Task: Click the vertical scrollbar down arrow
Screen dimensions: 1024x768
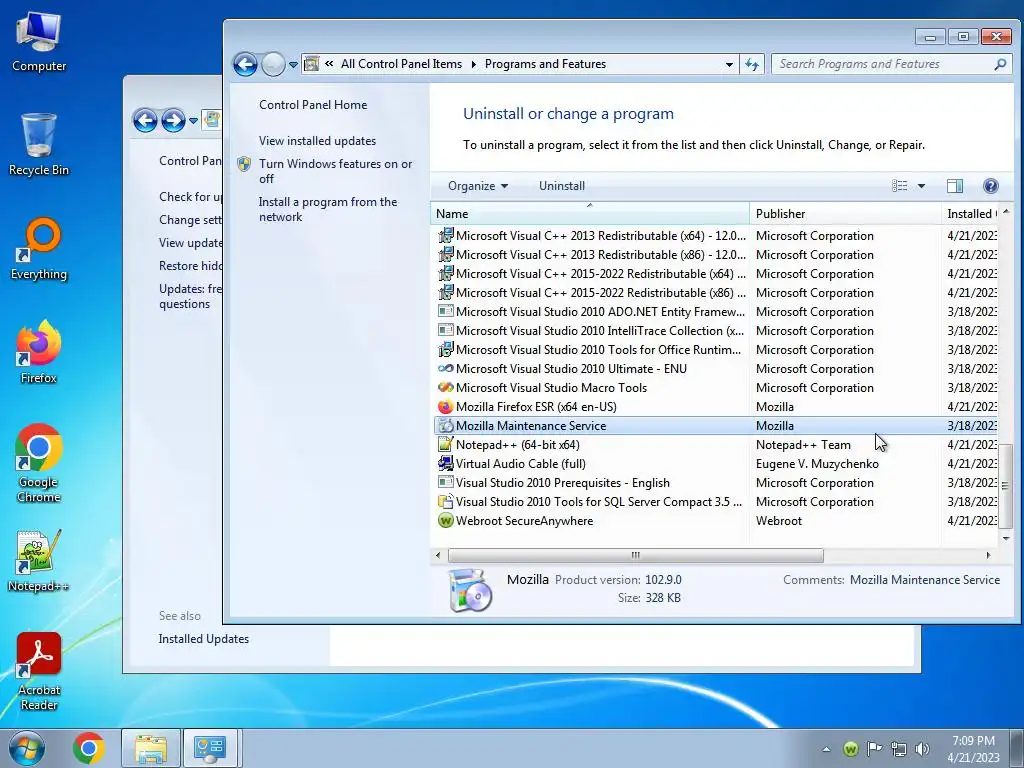Action: pos(1006,538)
